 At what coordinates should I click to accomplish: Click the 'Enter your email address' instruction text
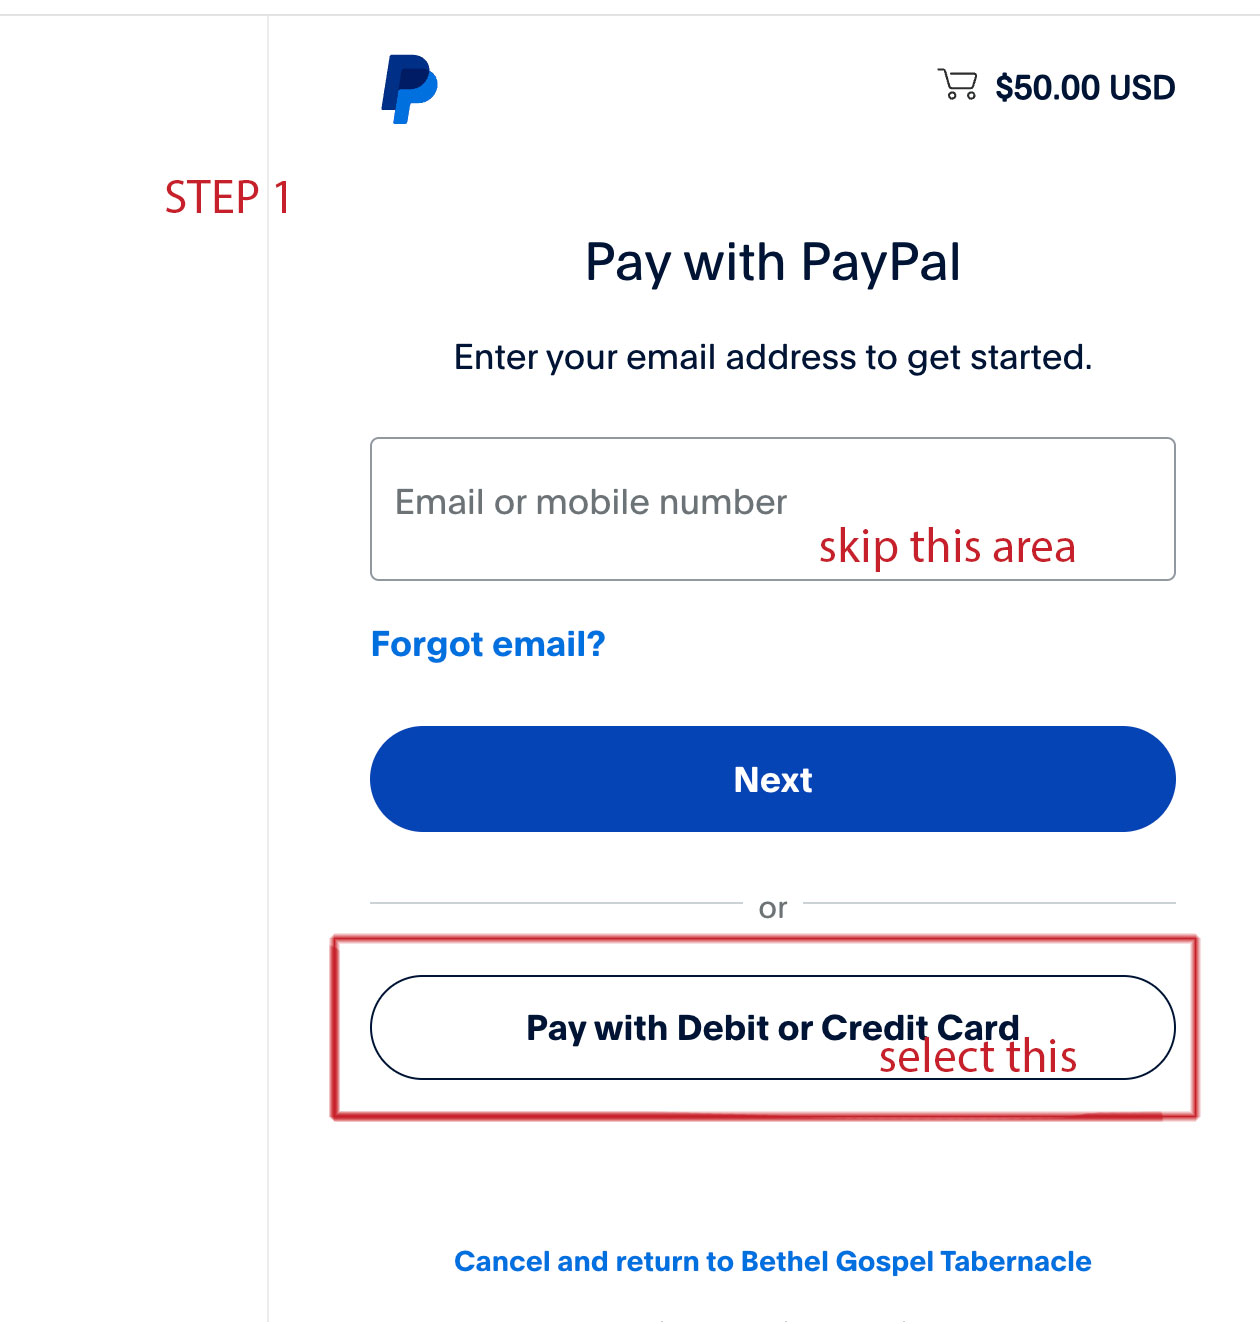pos(772,357)
